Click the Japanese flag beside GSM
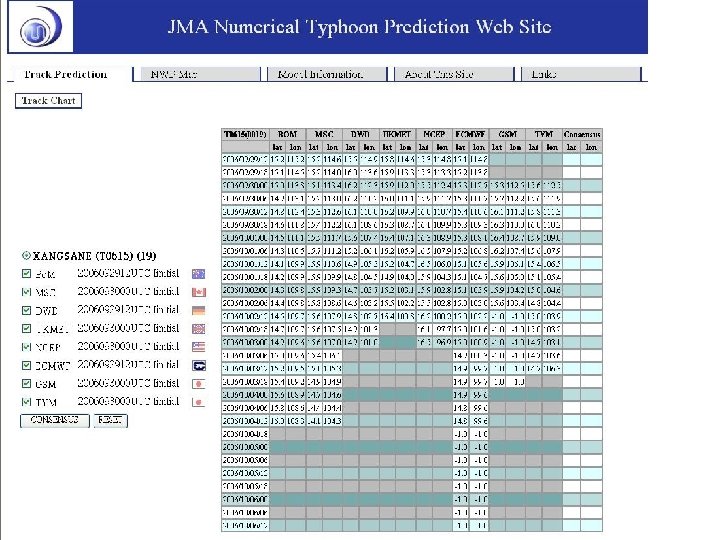The image size is (720, 540). pyautogui.click(x=198, y=384)
